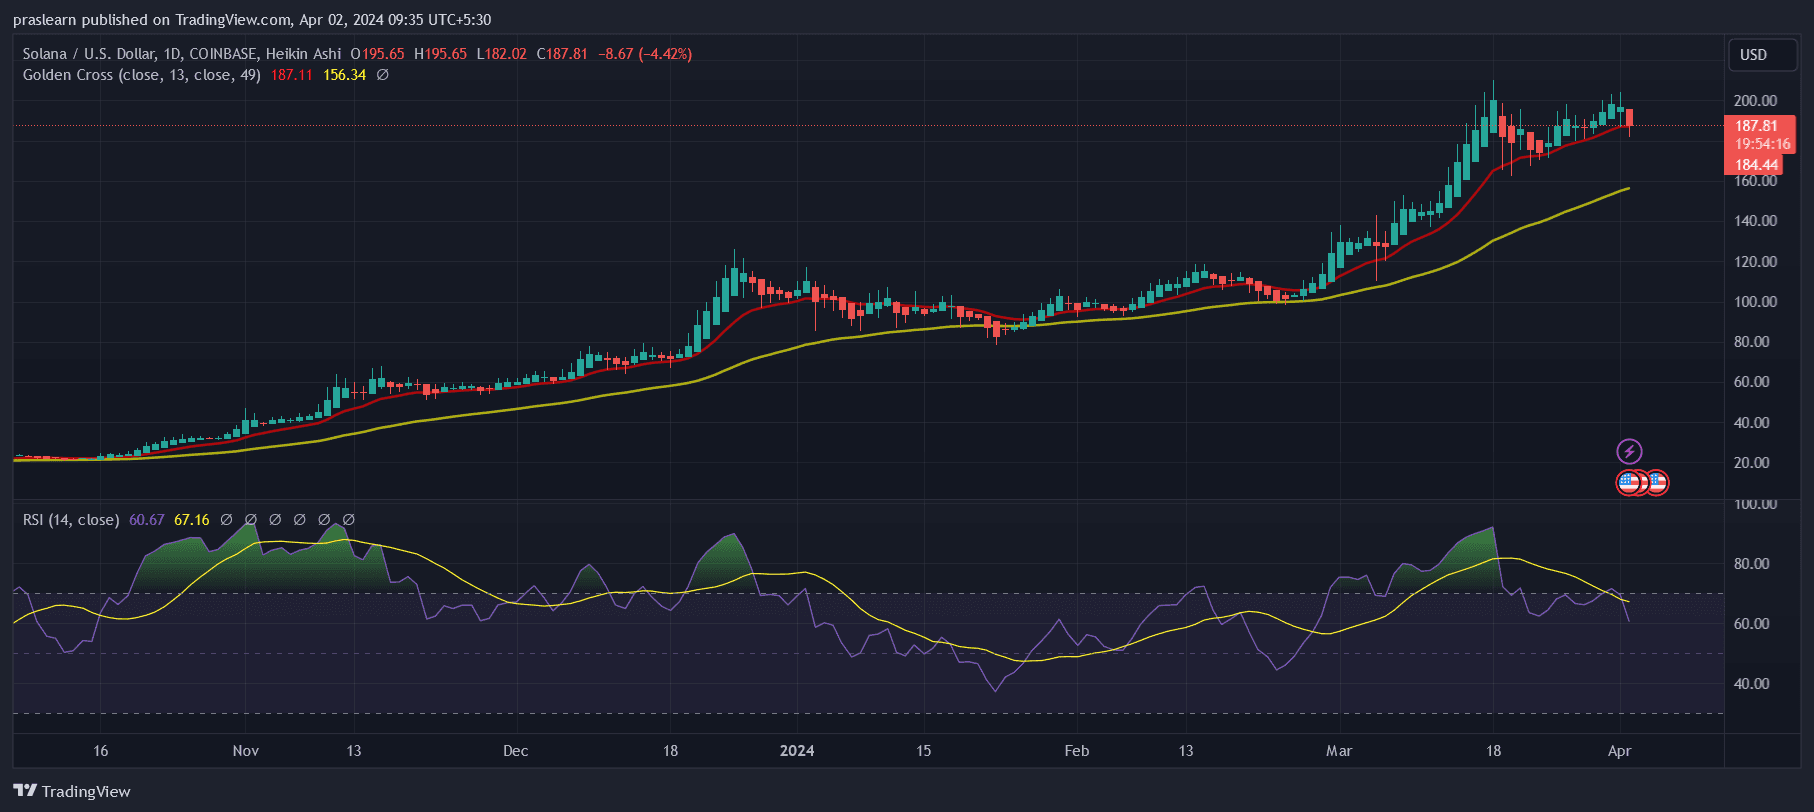Click the Mar label on the time axis

pyautogui.click(x=1339, y=751)
